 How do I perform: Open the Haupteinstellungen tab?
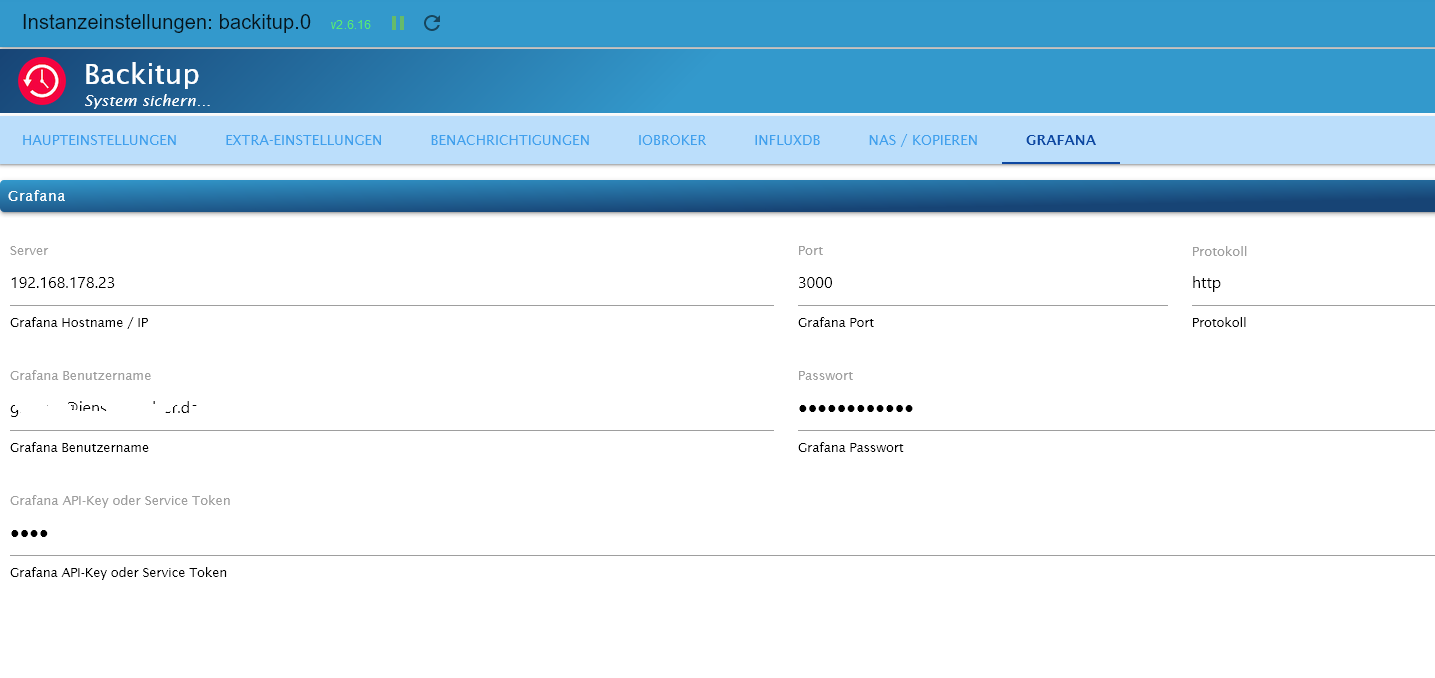(x=100, y=140)
